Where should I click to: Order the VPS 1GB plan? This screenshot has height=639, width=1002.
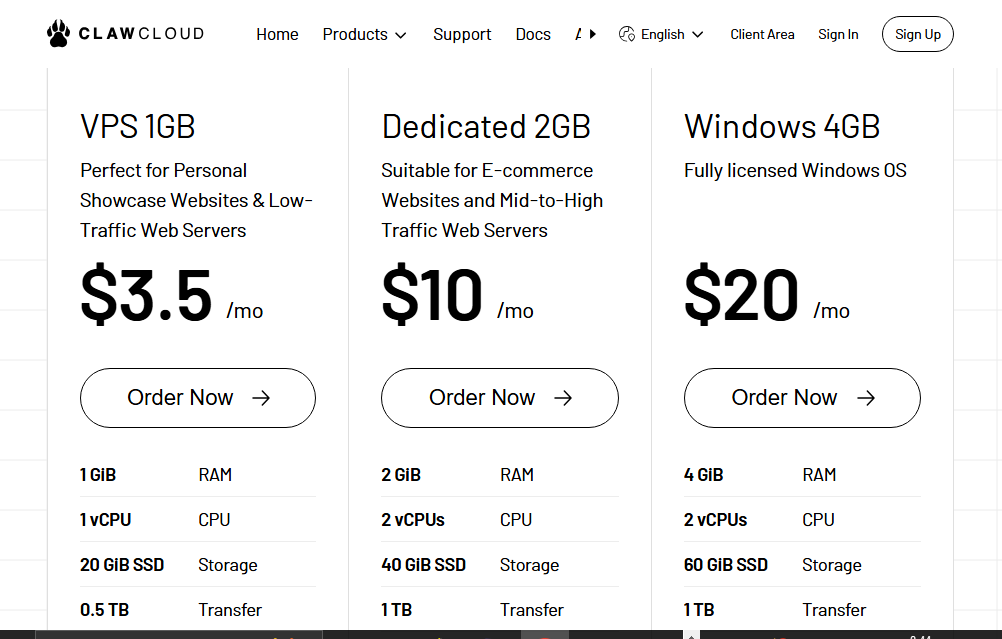coord(198,397)
